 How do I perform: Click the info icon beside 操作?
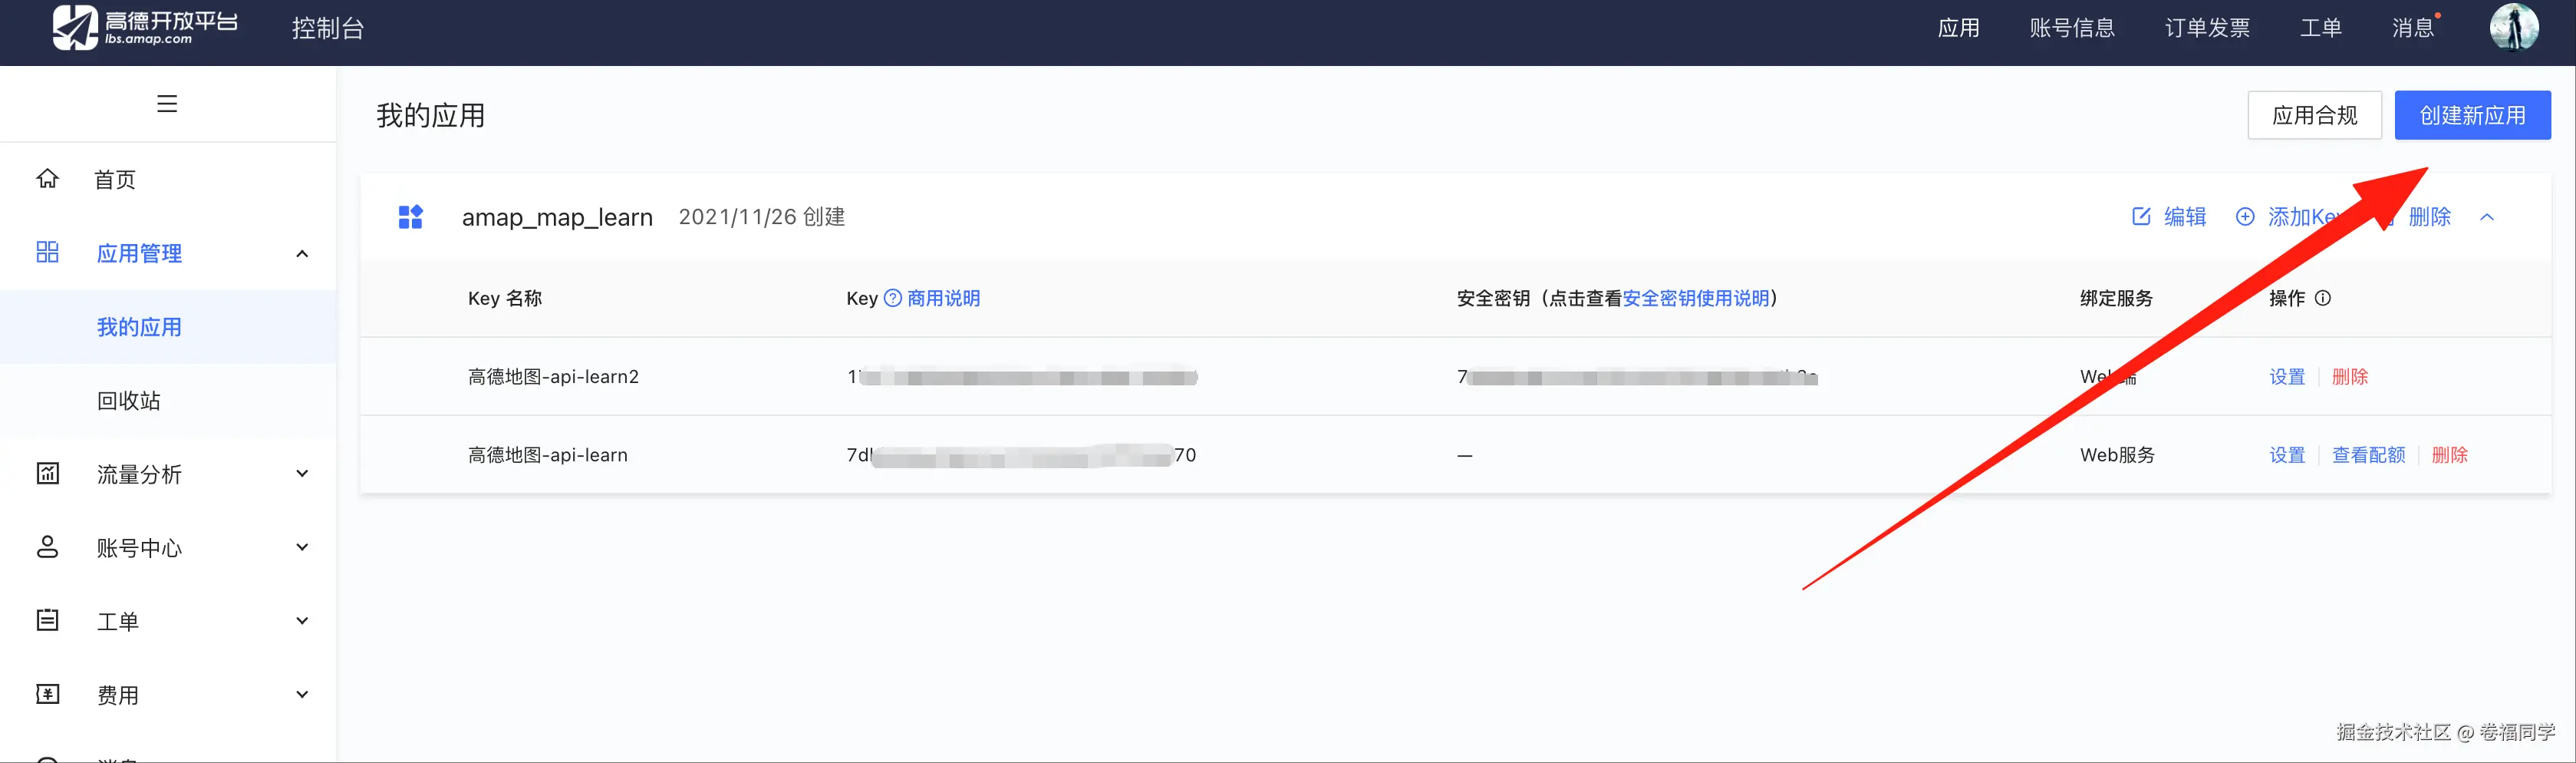(x=2323, y=298)
